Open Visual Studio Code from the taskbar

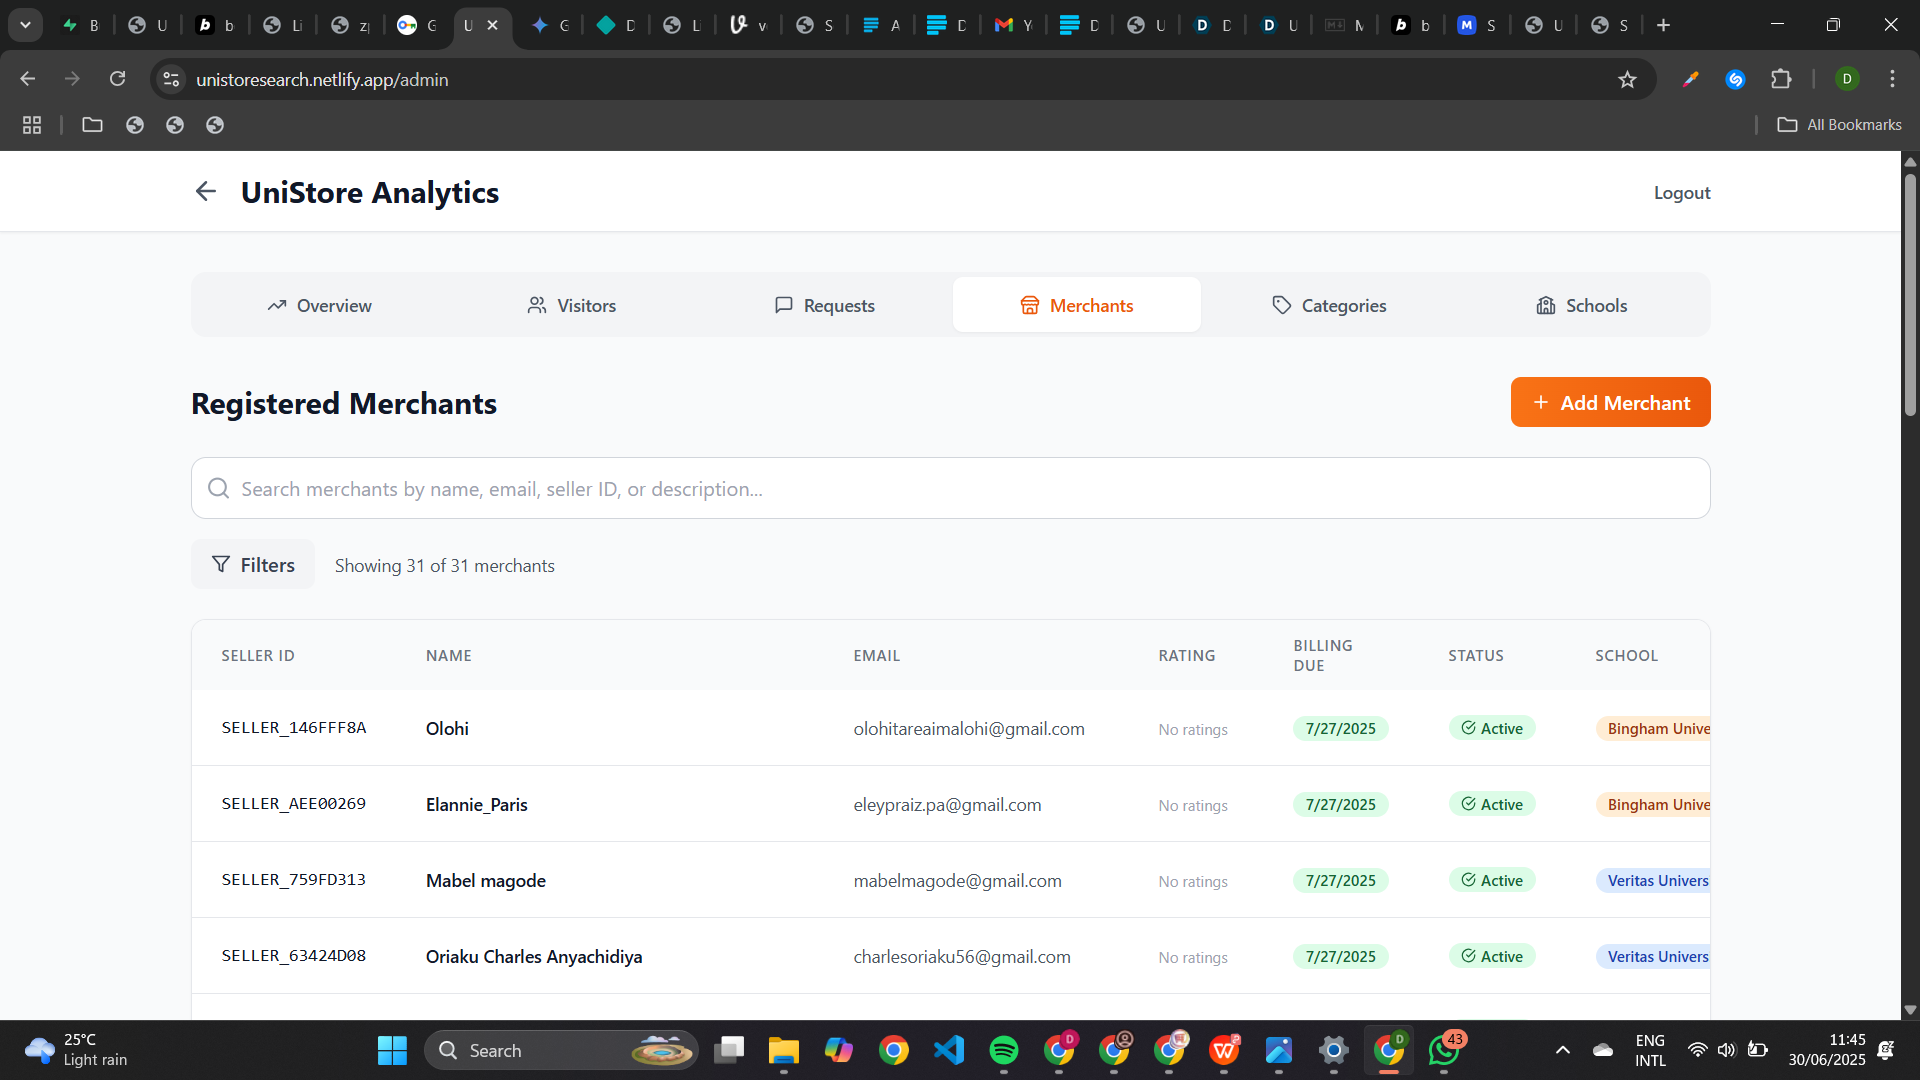(949, 1050)
